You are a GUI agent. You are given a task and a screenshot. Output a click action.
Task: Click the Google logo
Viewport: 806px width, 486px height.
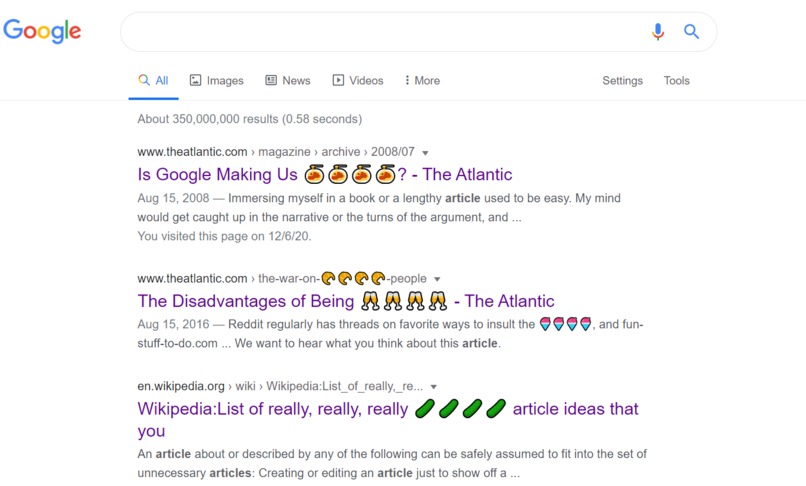pyautogui.click(x=42, y=31)
